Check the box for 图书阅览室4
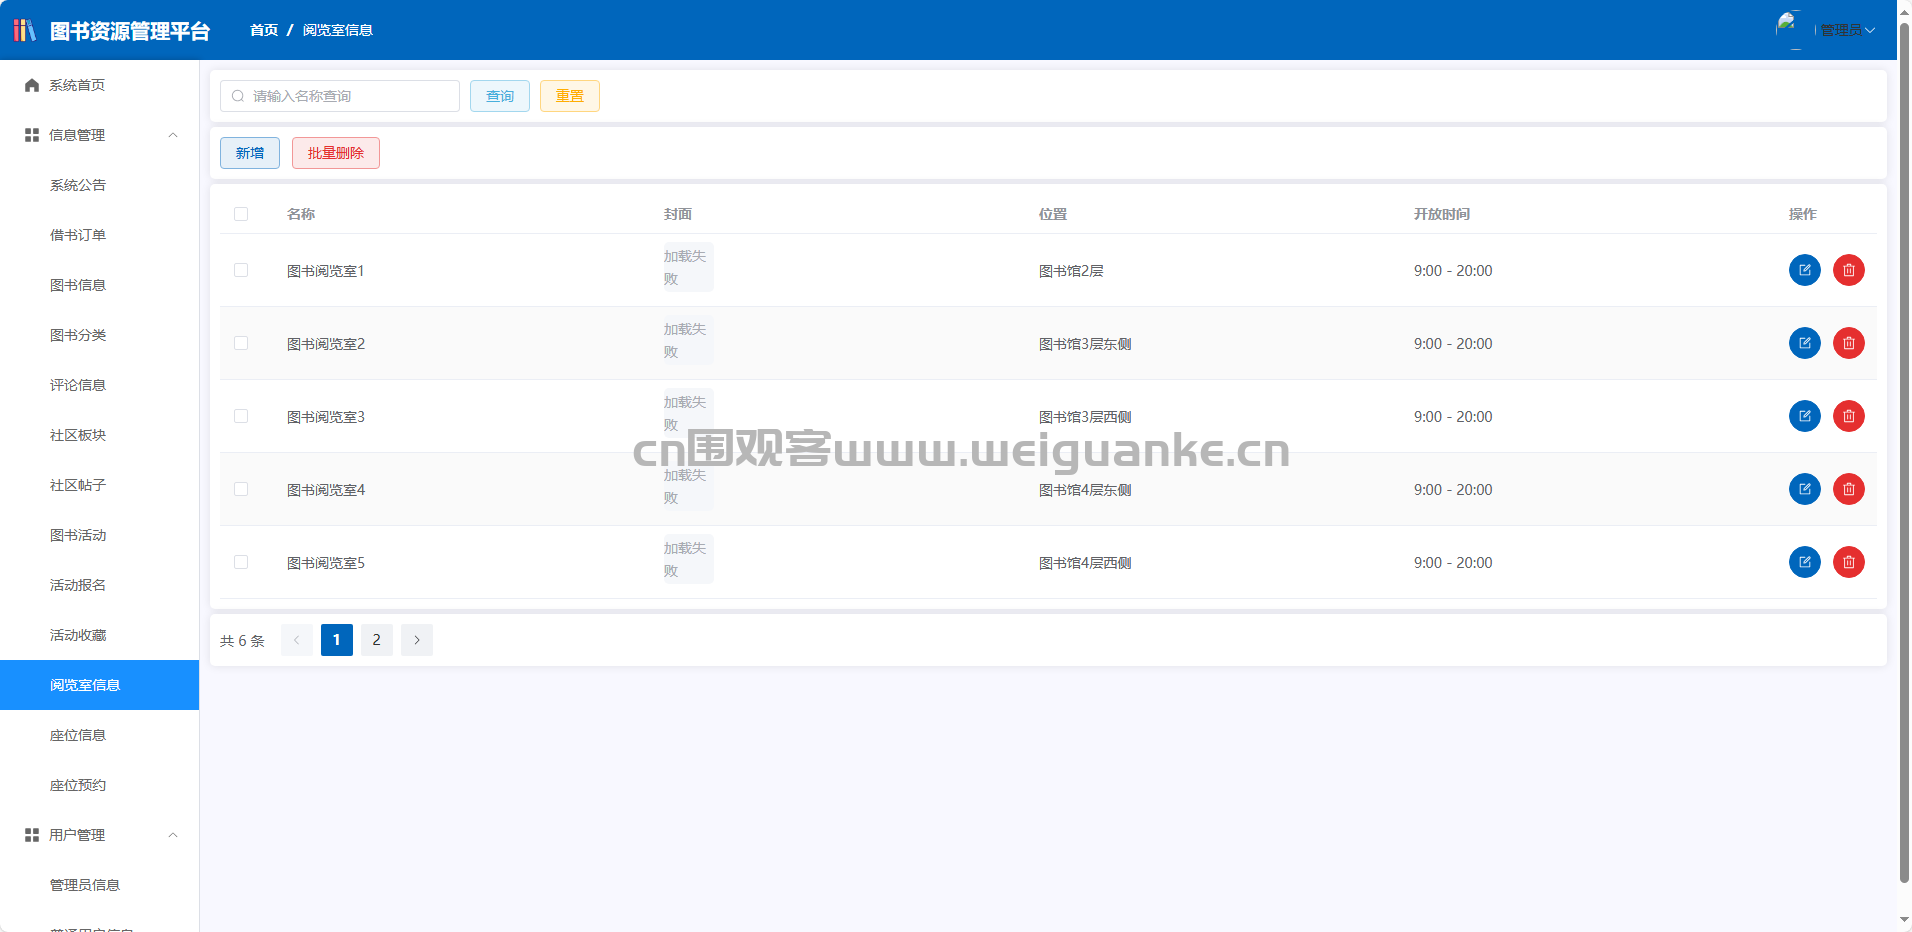Viewport: 1912px width, 932px height. [x=241, y=489]
